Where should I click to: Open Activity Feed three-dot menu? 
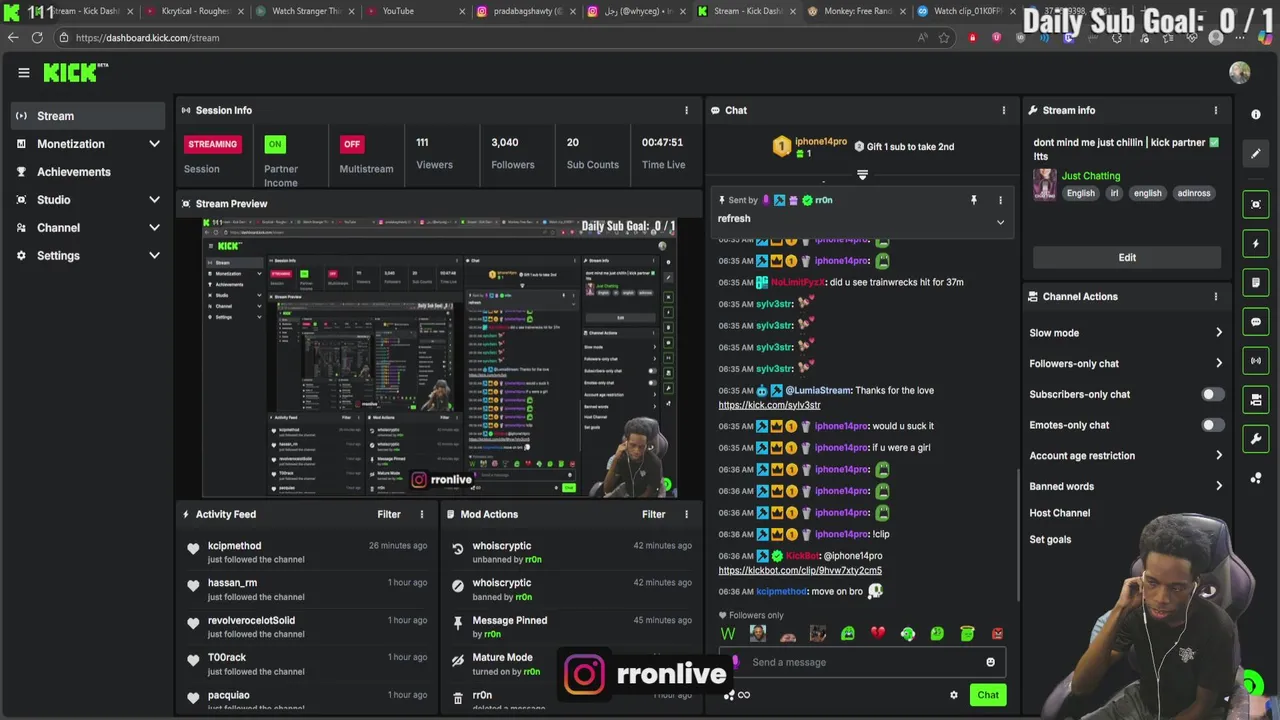421,514
